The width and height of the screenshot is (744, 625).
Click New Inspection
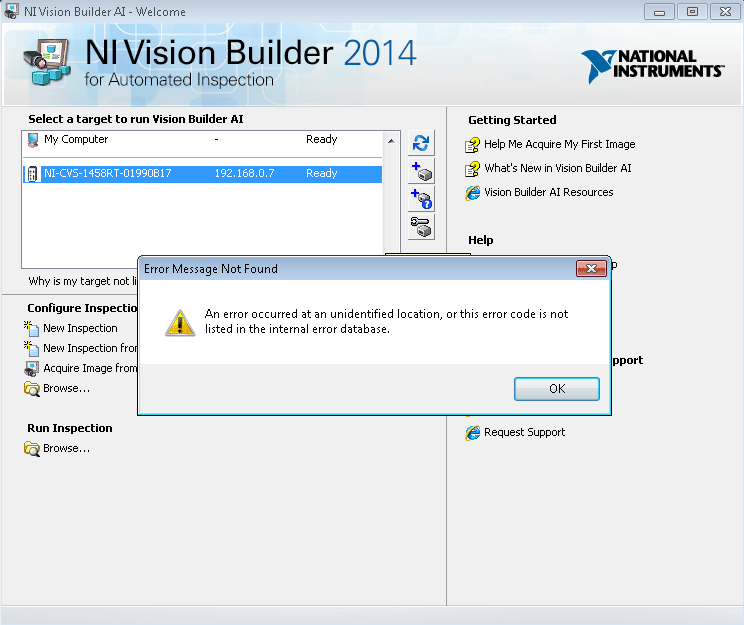pyautogui.click(x=80, y=328)
